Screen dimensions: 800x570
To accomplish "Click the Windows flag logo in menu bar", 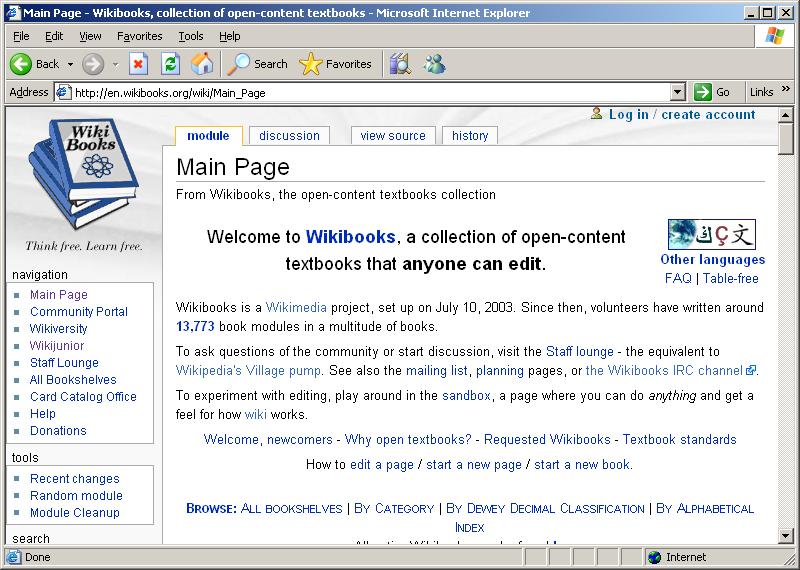I will pyautogui.click(x=774, y=36).
